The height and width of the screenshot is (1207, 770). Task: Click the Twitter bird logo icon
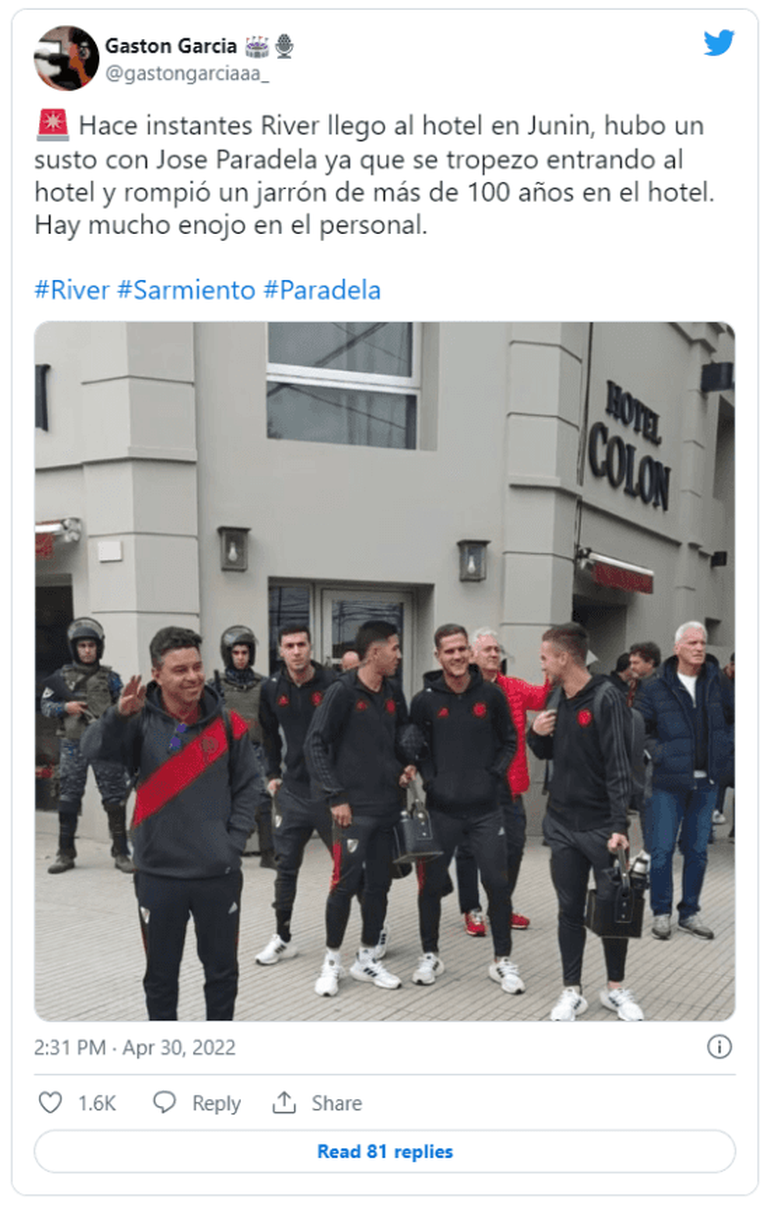[x=718, y=43]
